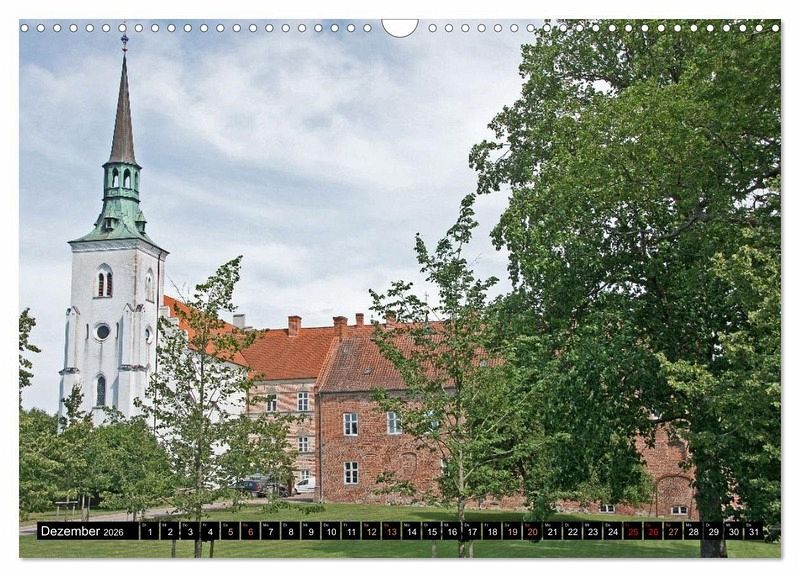Select day 29 in the calendar strip
Image resolution: width=800 pixels, height=577 pixels.
[714, 531]
